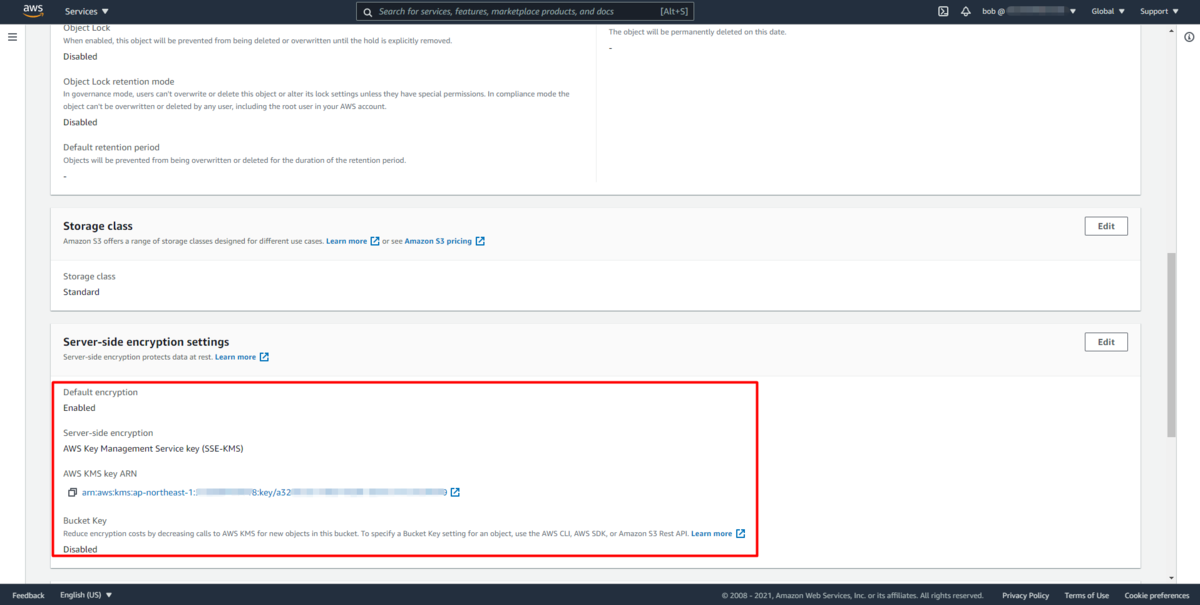Click external-link icon beside Amazon S3 pricing
Image resolution: width=1200 pixels, height=605 pixels.
pos(480,241)
